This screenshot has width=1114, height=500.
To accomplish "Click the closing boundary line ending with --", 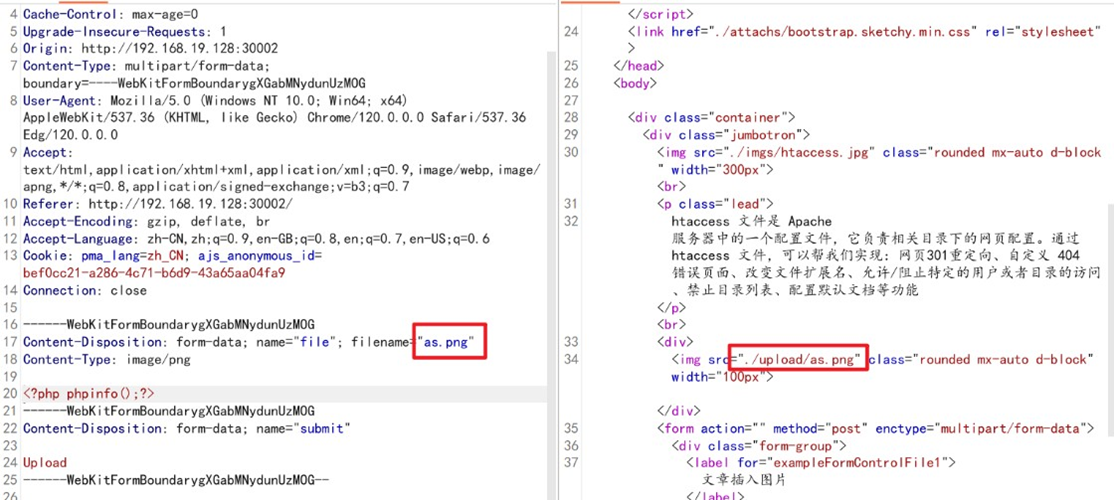I will click(175, 479).
